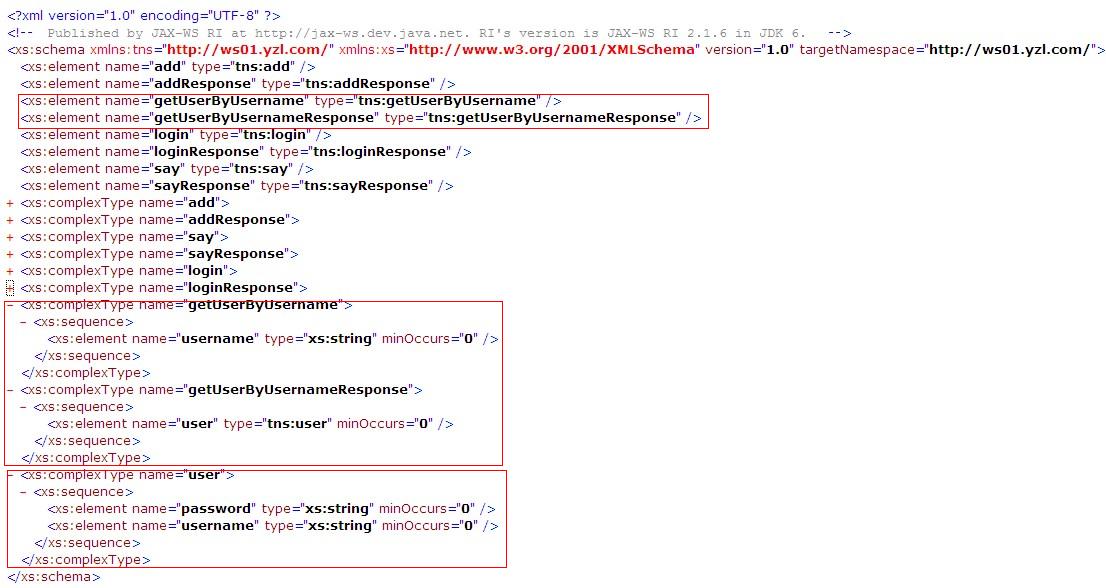The width and height of the screenshot is (1106, 588).
Task: Expand the complexType named login
Action: point(10,271)
